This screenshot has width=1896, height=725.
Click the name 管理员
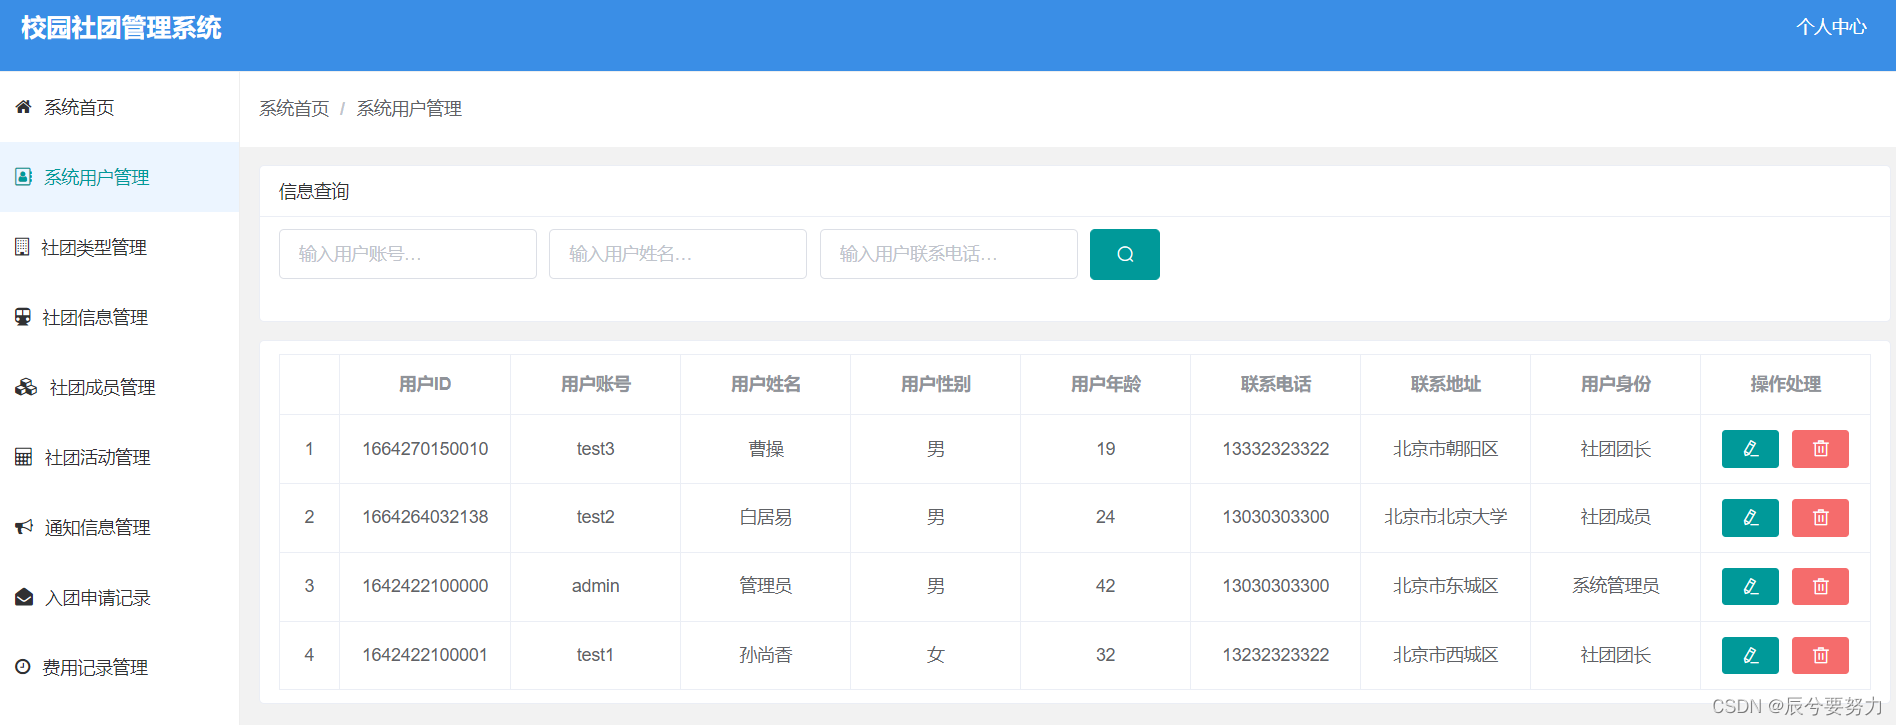tap(766, 586)
